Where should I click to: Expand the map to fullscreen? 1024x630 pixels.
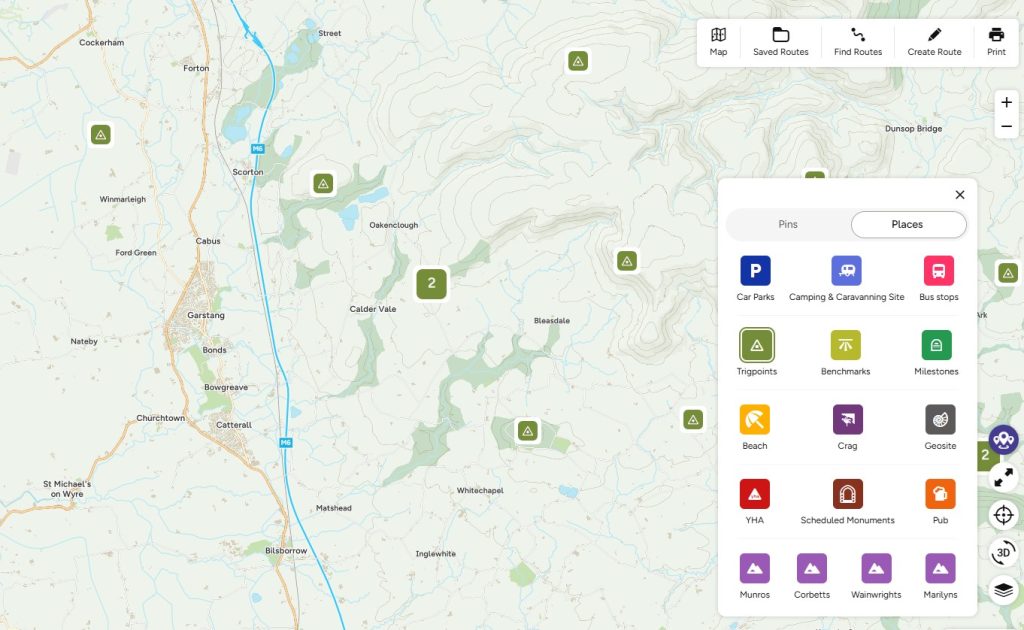[x=1003, y=478]
